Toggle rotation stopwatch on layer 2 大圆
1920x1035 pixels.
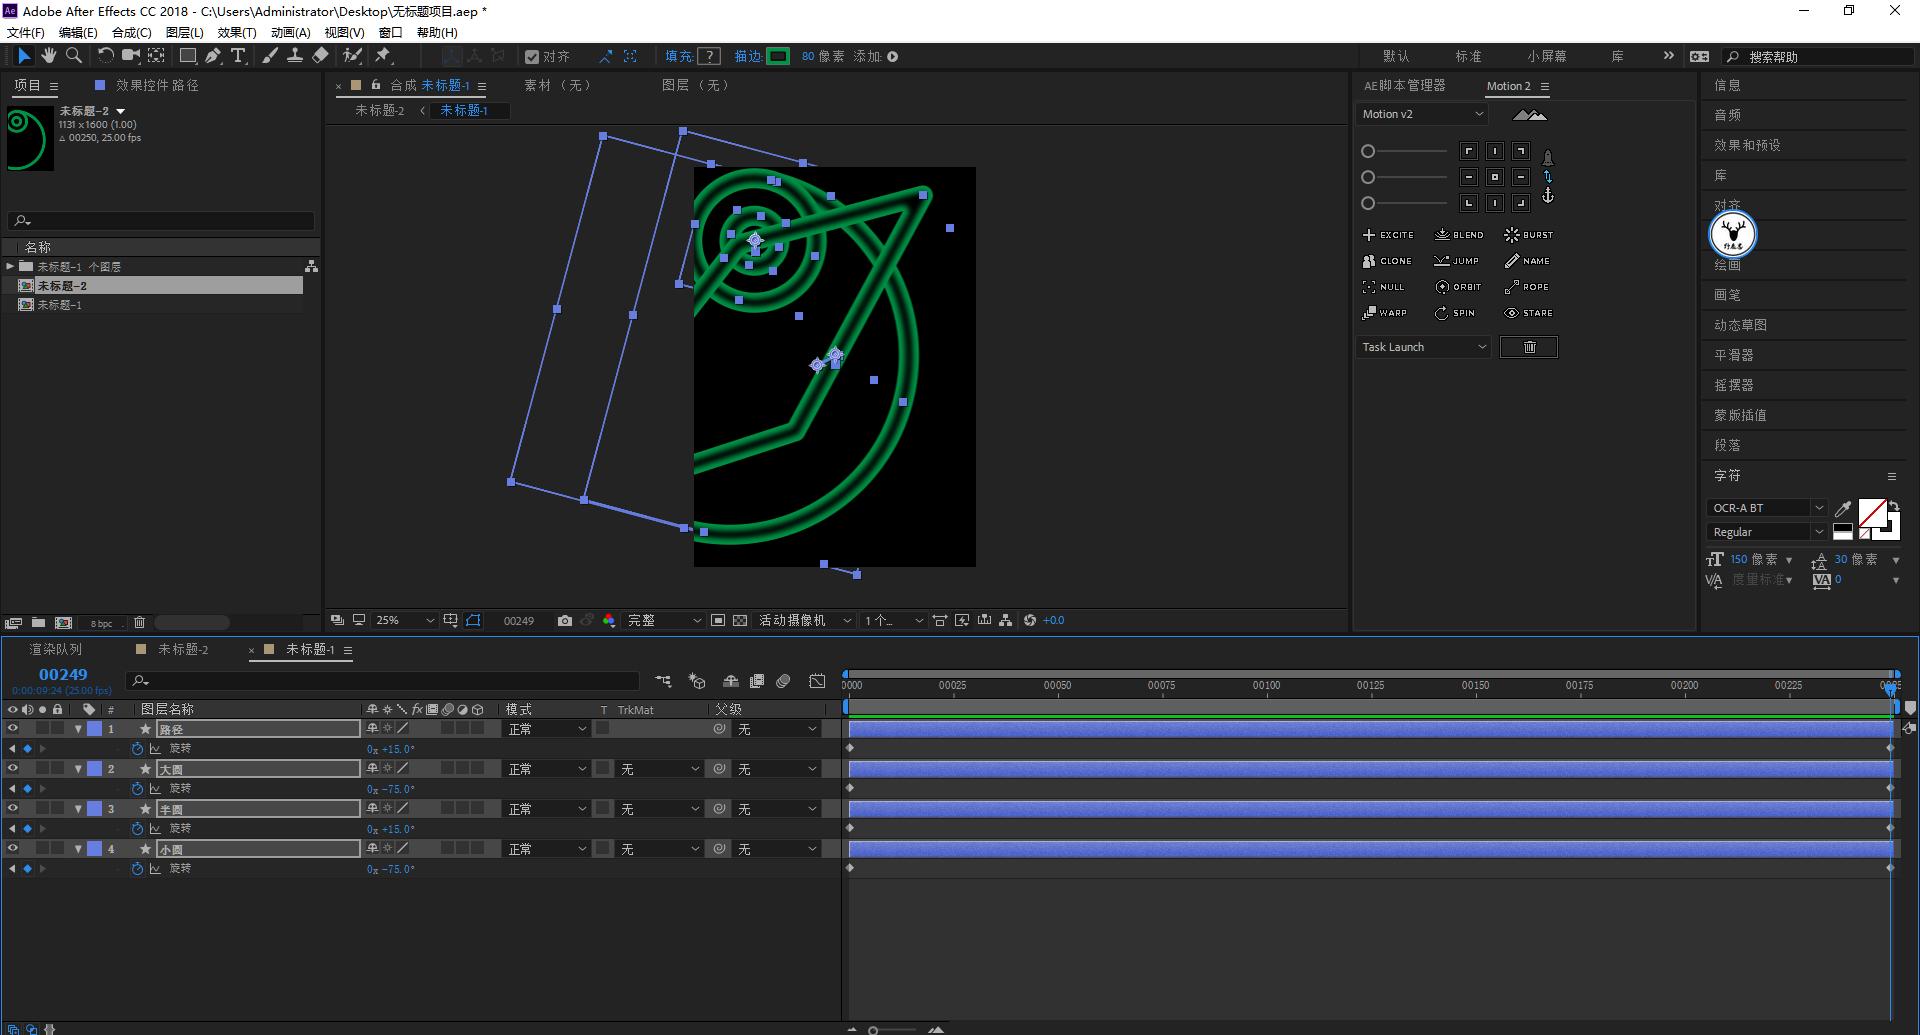[137, 789]
